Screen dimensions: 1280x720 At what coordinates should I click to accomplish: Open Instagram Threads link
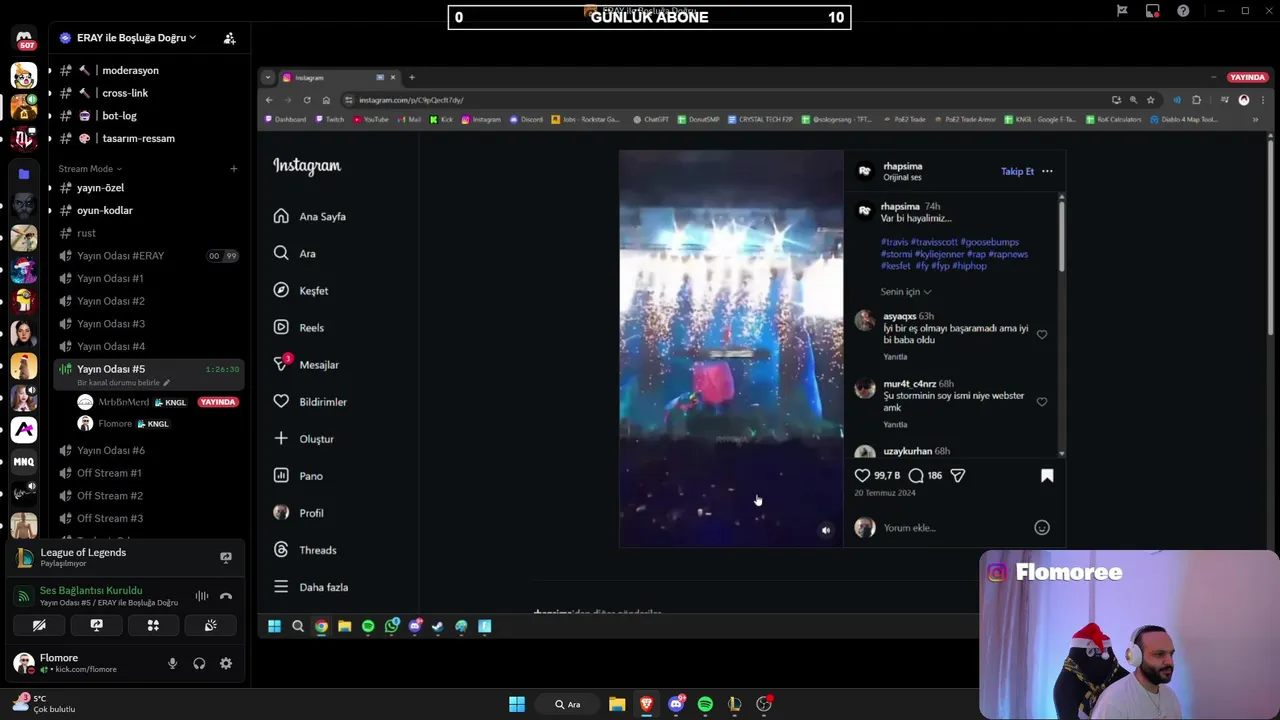coord(304,550)
